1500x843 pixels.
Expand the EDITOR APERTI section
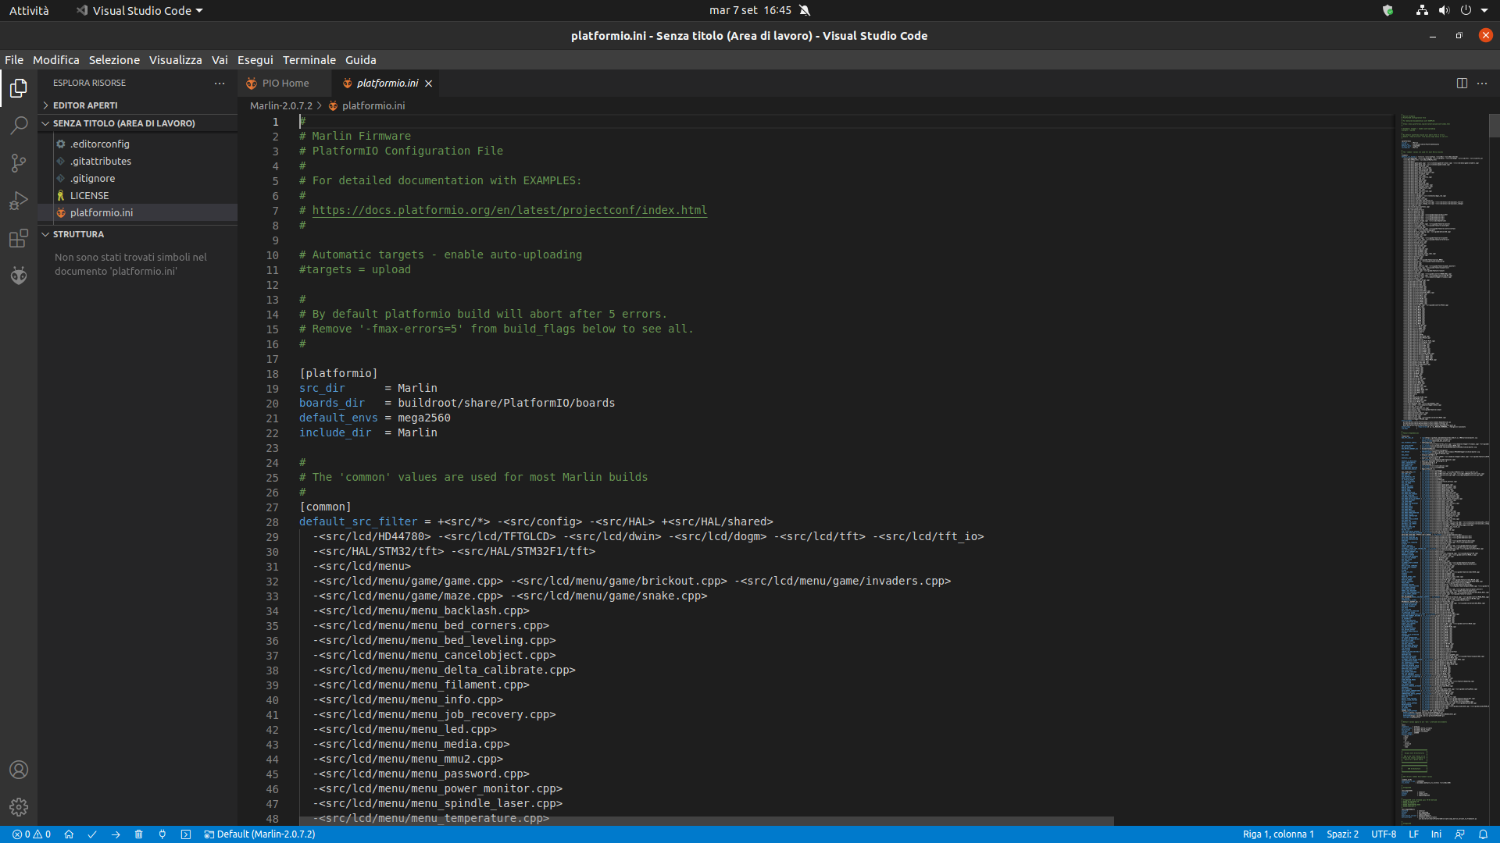(x=85, y=105)
